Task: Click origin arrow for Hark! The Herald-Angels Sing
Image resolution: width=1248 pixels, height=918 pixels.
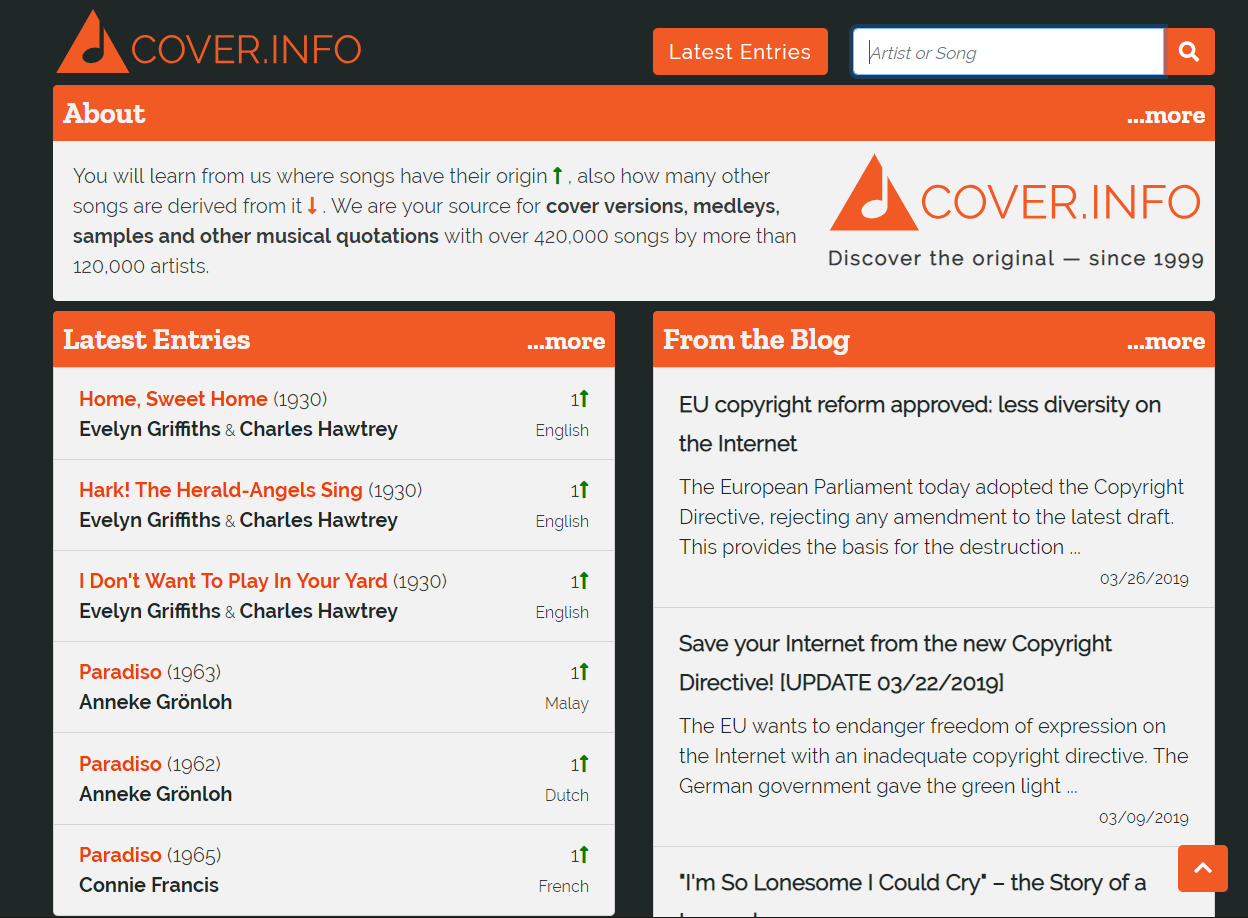Action: point(584,490)
